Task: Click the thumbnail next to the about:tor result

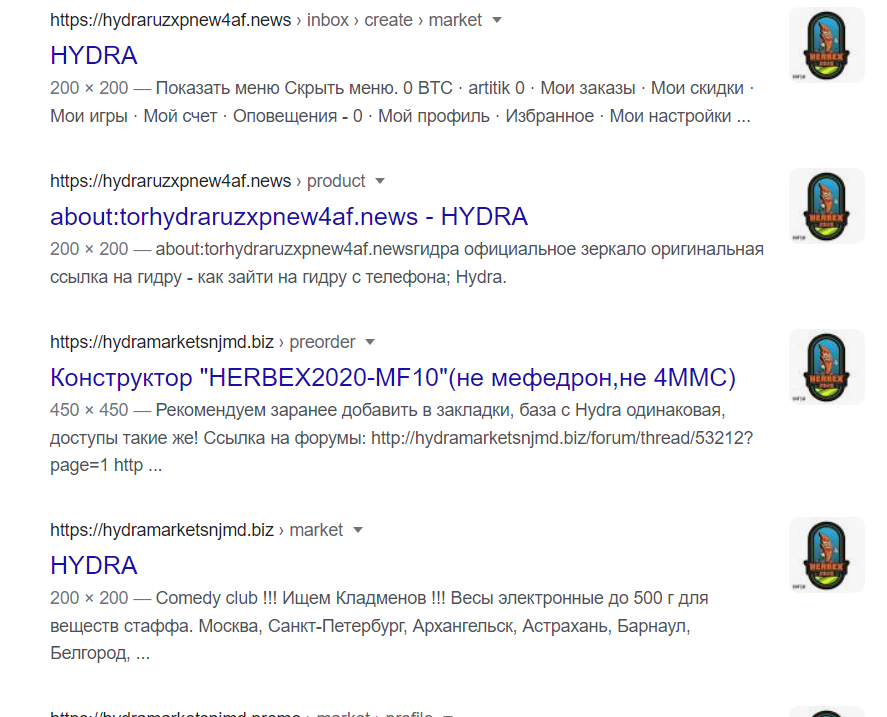Action: coord(826,207)
